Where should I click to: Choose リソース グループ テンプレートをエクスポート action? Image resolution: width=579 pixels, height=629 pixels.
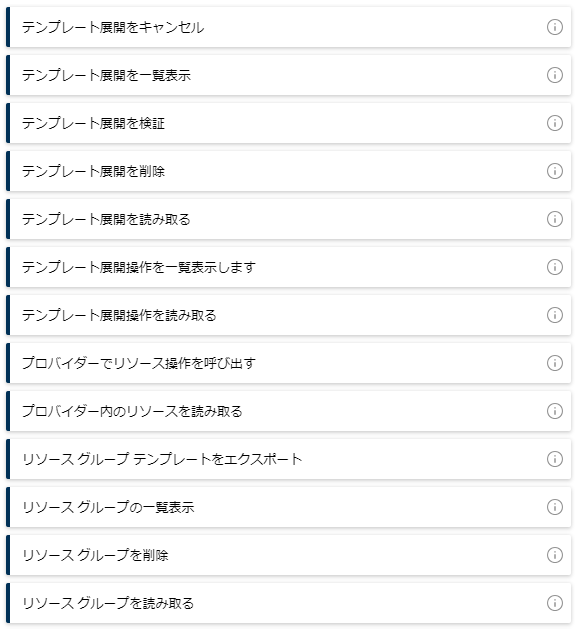pyautogui.click(x=288, y=459)
